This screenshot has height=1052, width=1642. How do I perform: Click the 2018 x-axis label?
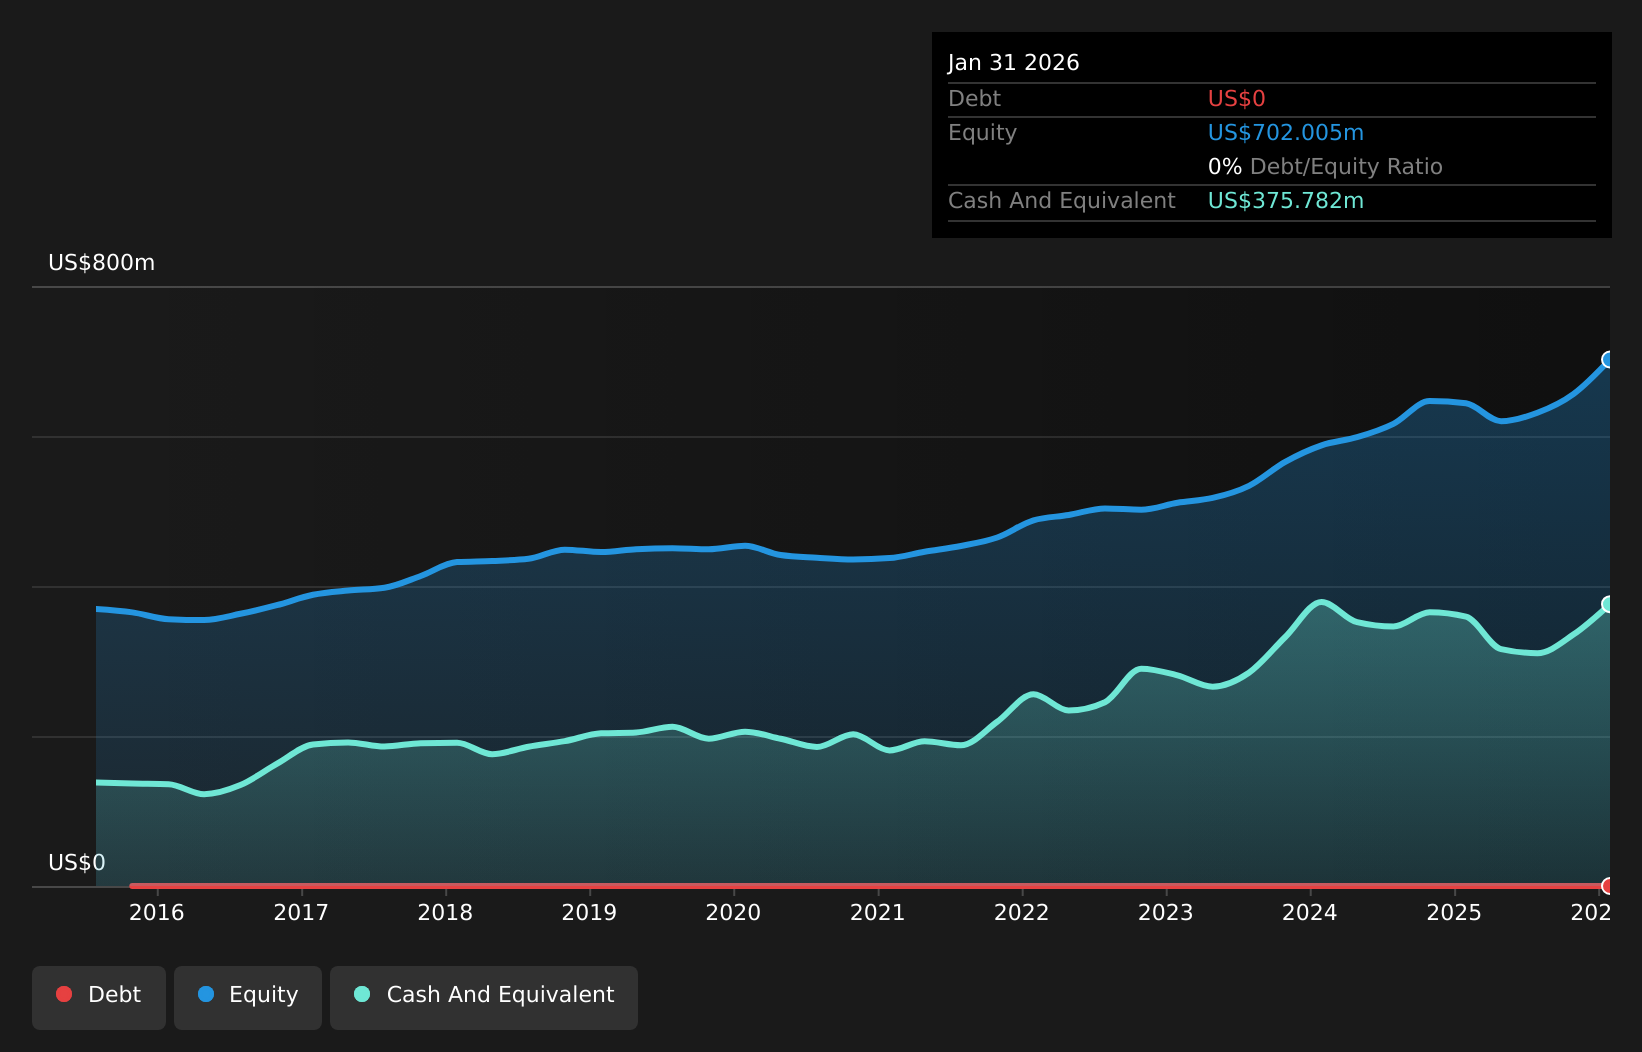click(445, 913)
